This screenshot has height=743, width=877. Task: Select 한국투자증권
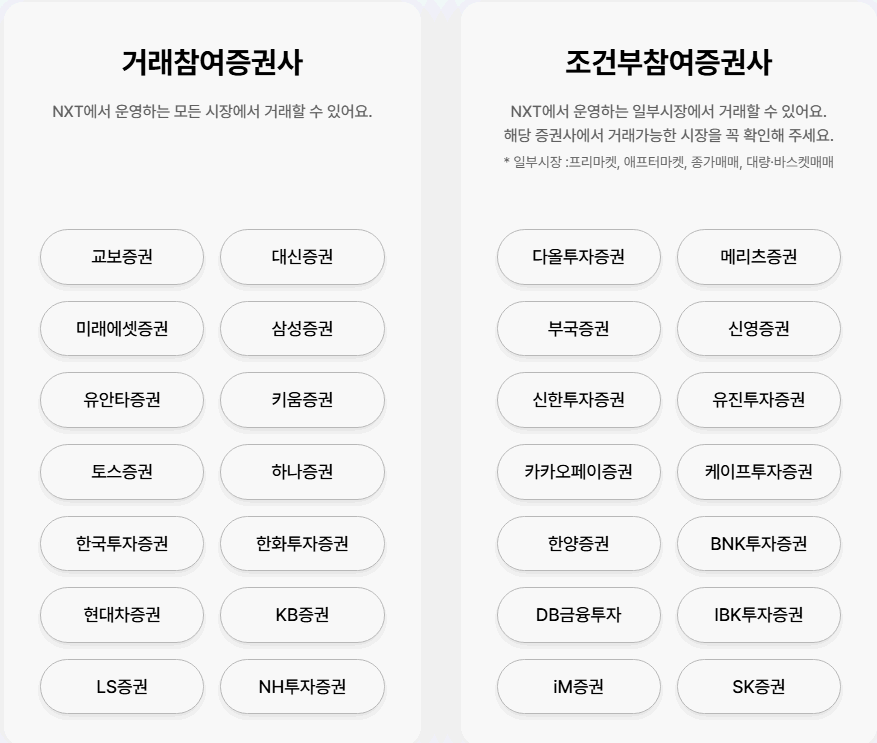pyautogui.click(x=121, y=544)
